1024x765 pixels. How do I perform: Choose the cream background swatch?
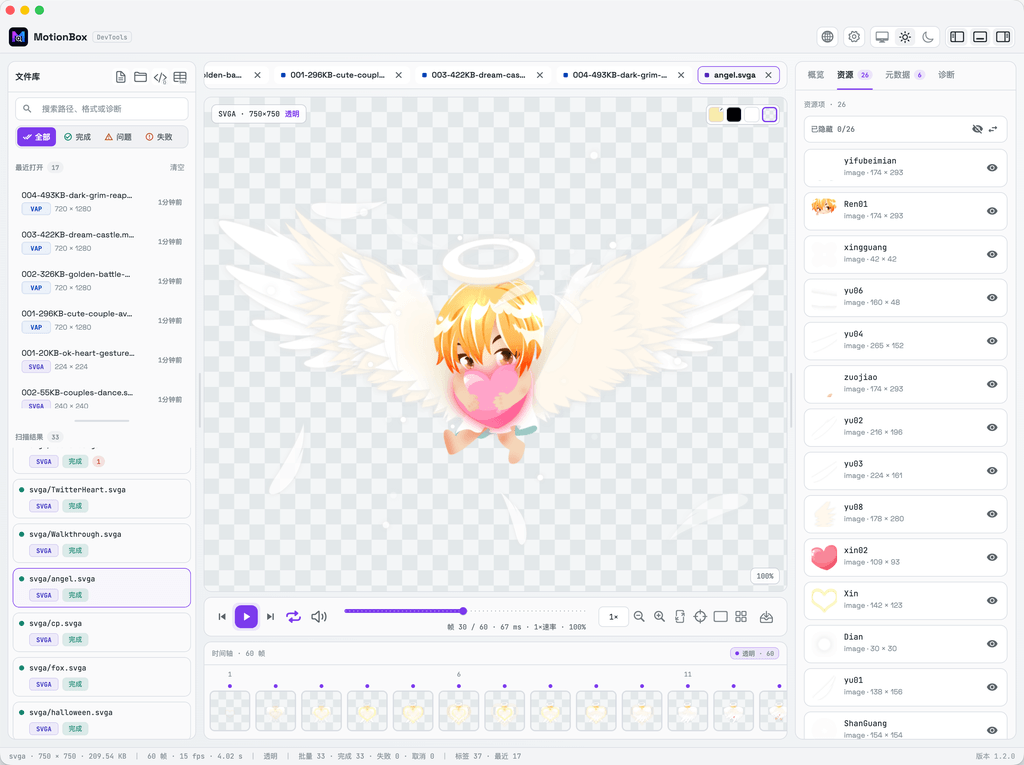[716, 114]
